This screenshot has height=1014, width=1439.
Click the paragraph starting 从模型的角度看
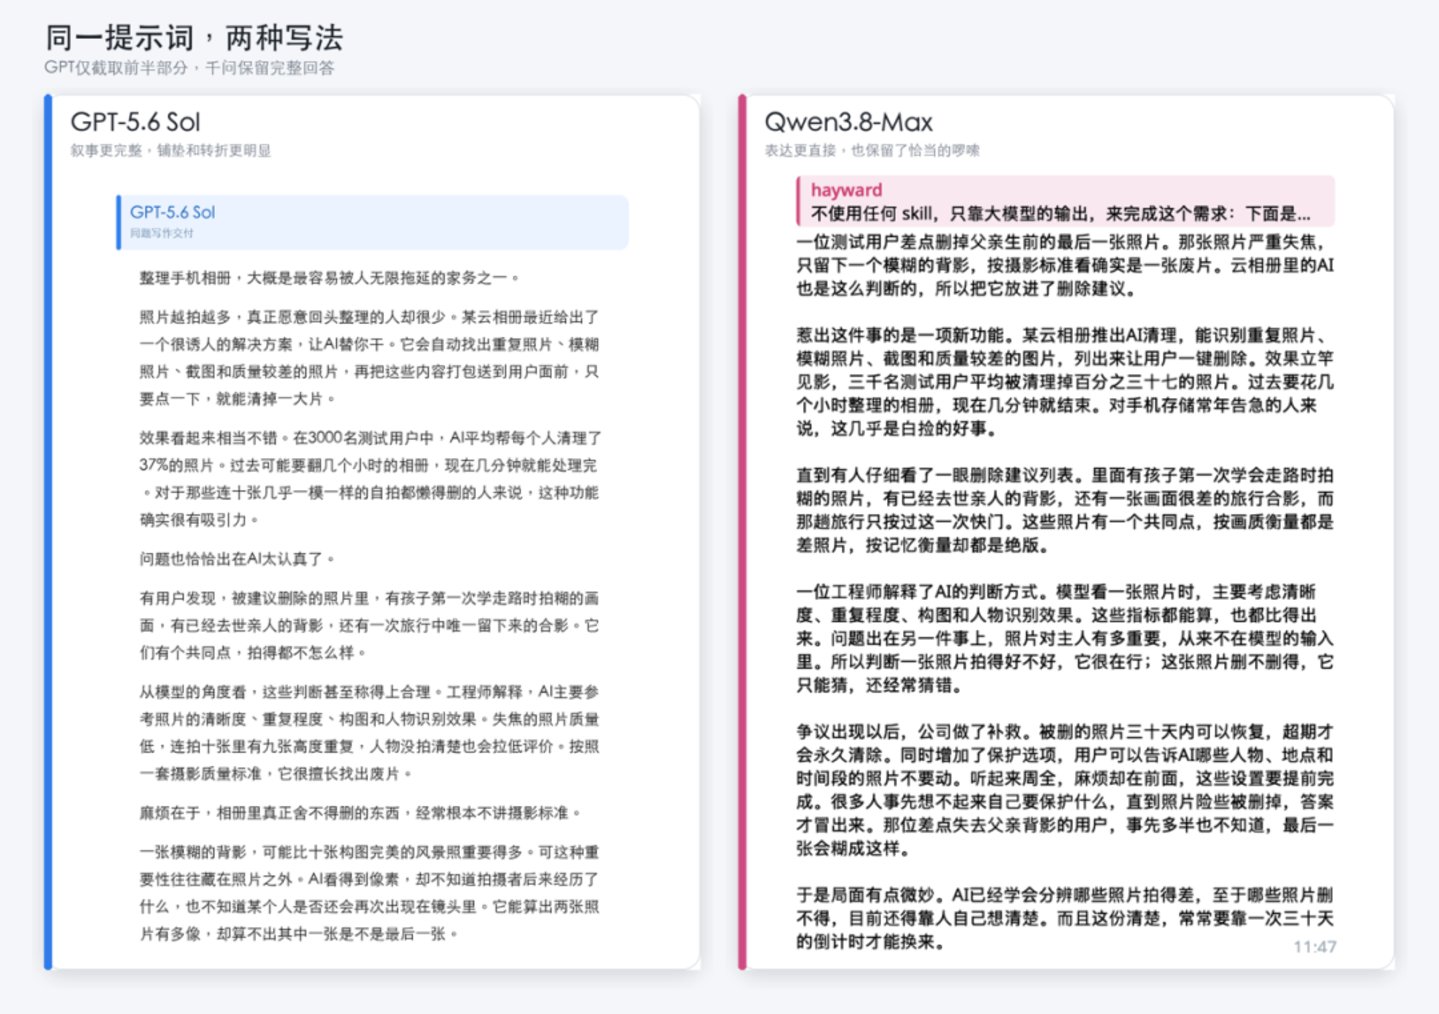(369, 733)
